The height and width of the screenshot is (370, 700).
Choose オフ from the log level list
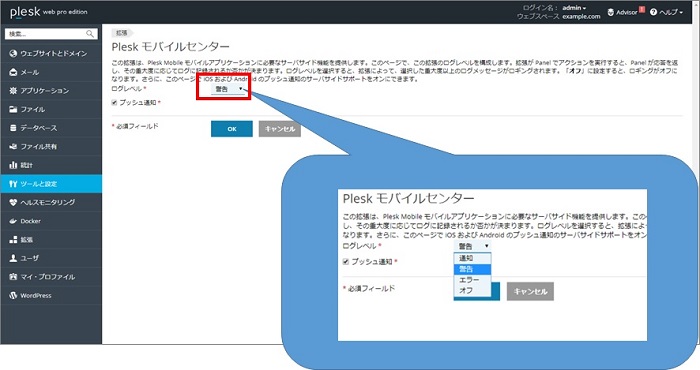472,290
